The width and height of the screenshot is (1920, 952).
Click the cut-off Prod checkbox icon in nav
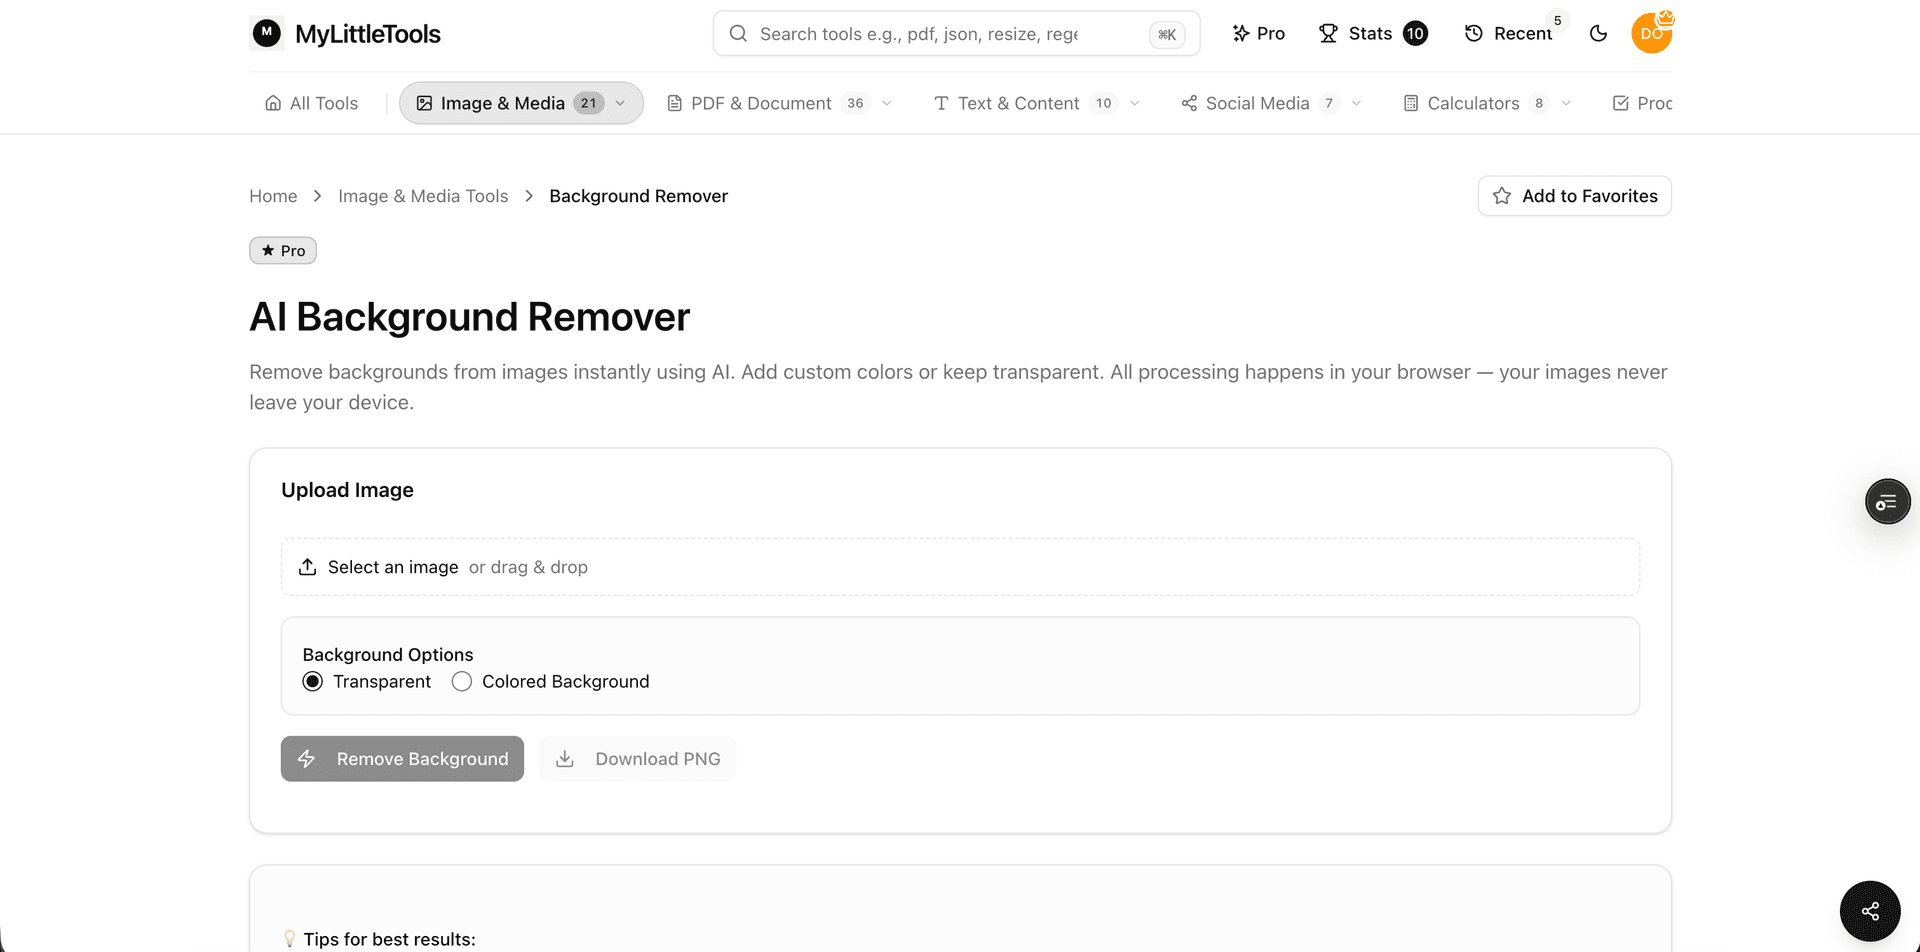point(1621,103)
